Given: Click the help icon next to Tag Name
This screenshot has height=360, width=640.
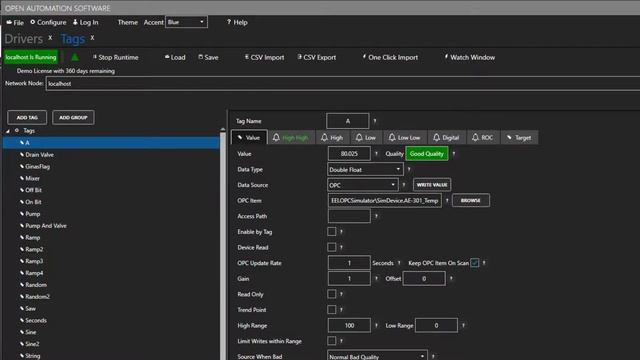Looking at the screenshot, I should click(x=375, y=121).
